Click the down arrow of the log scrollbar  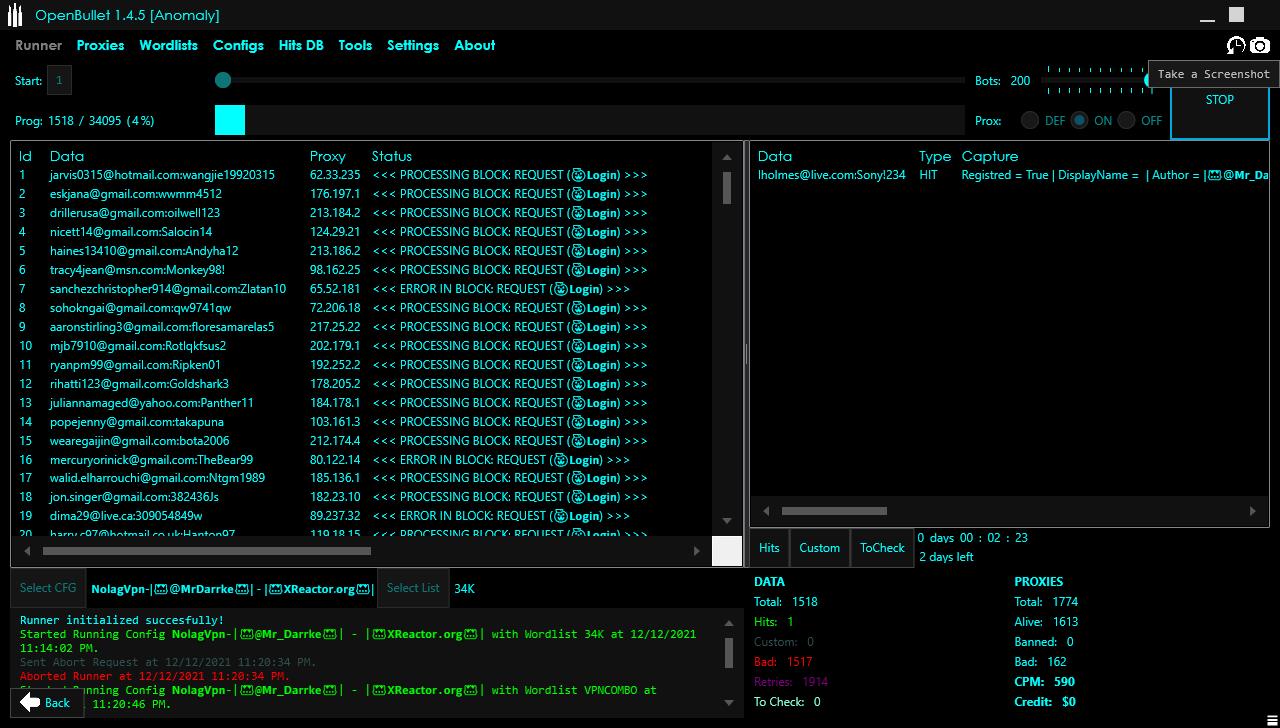(x=728, y=702)
